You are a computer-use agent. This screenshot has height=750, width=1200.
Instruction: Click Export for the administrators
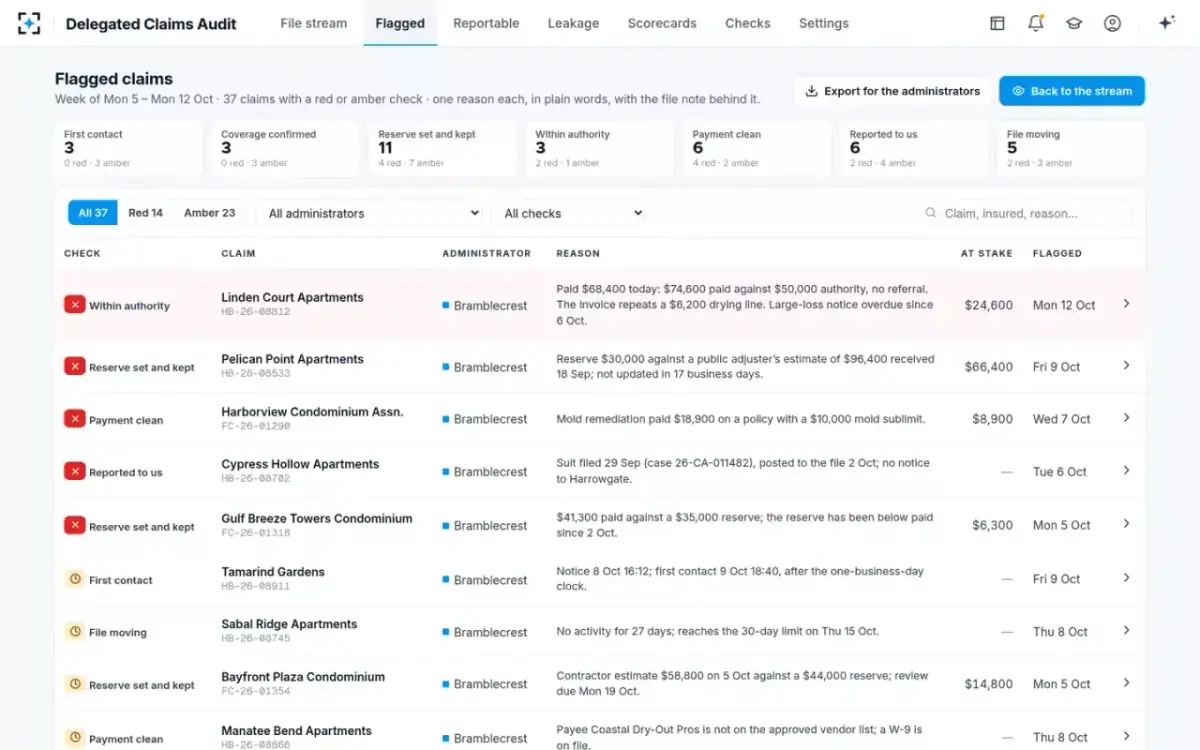tap(892, 91)
